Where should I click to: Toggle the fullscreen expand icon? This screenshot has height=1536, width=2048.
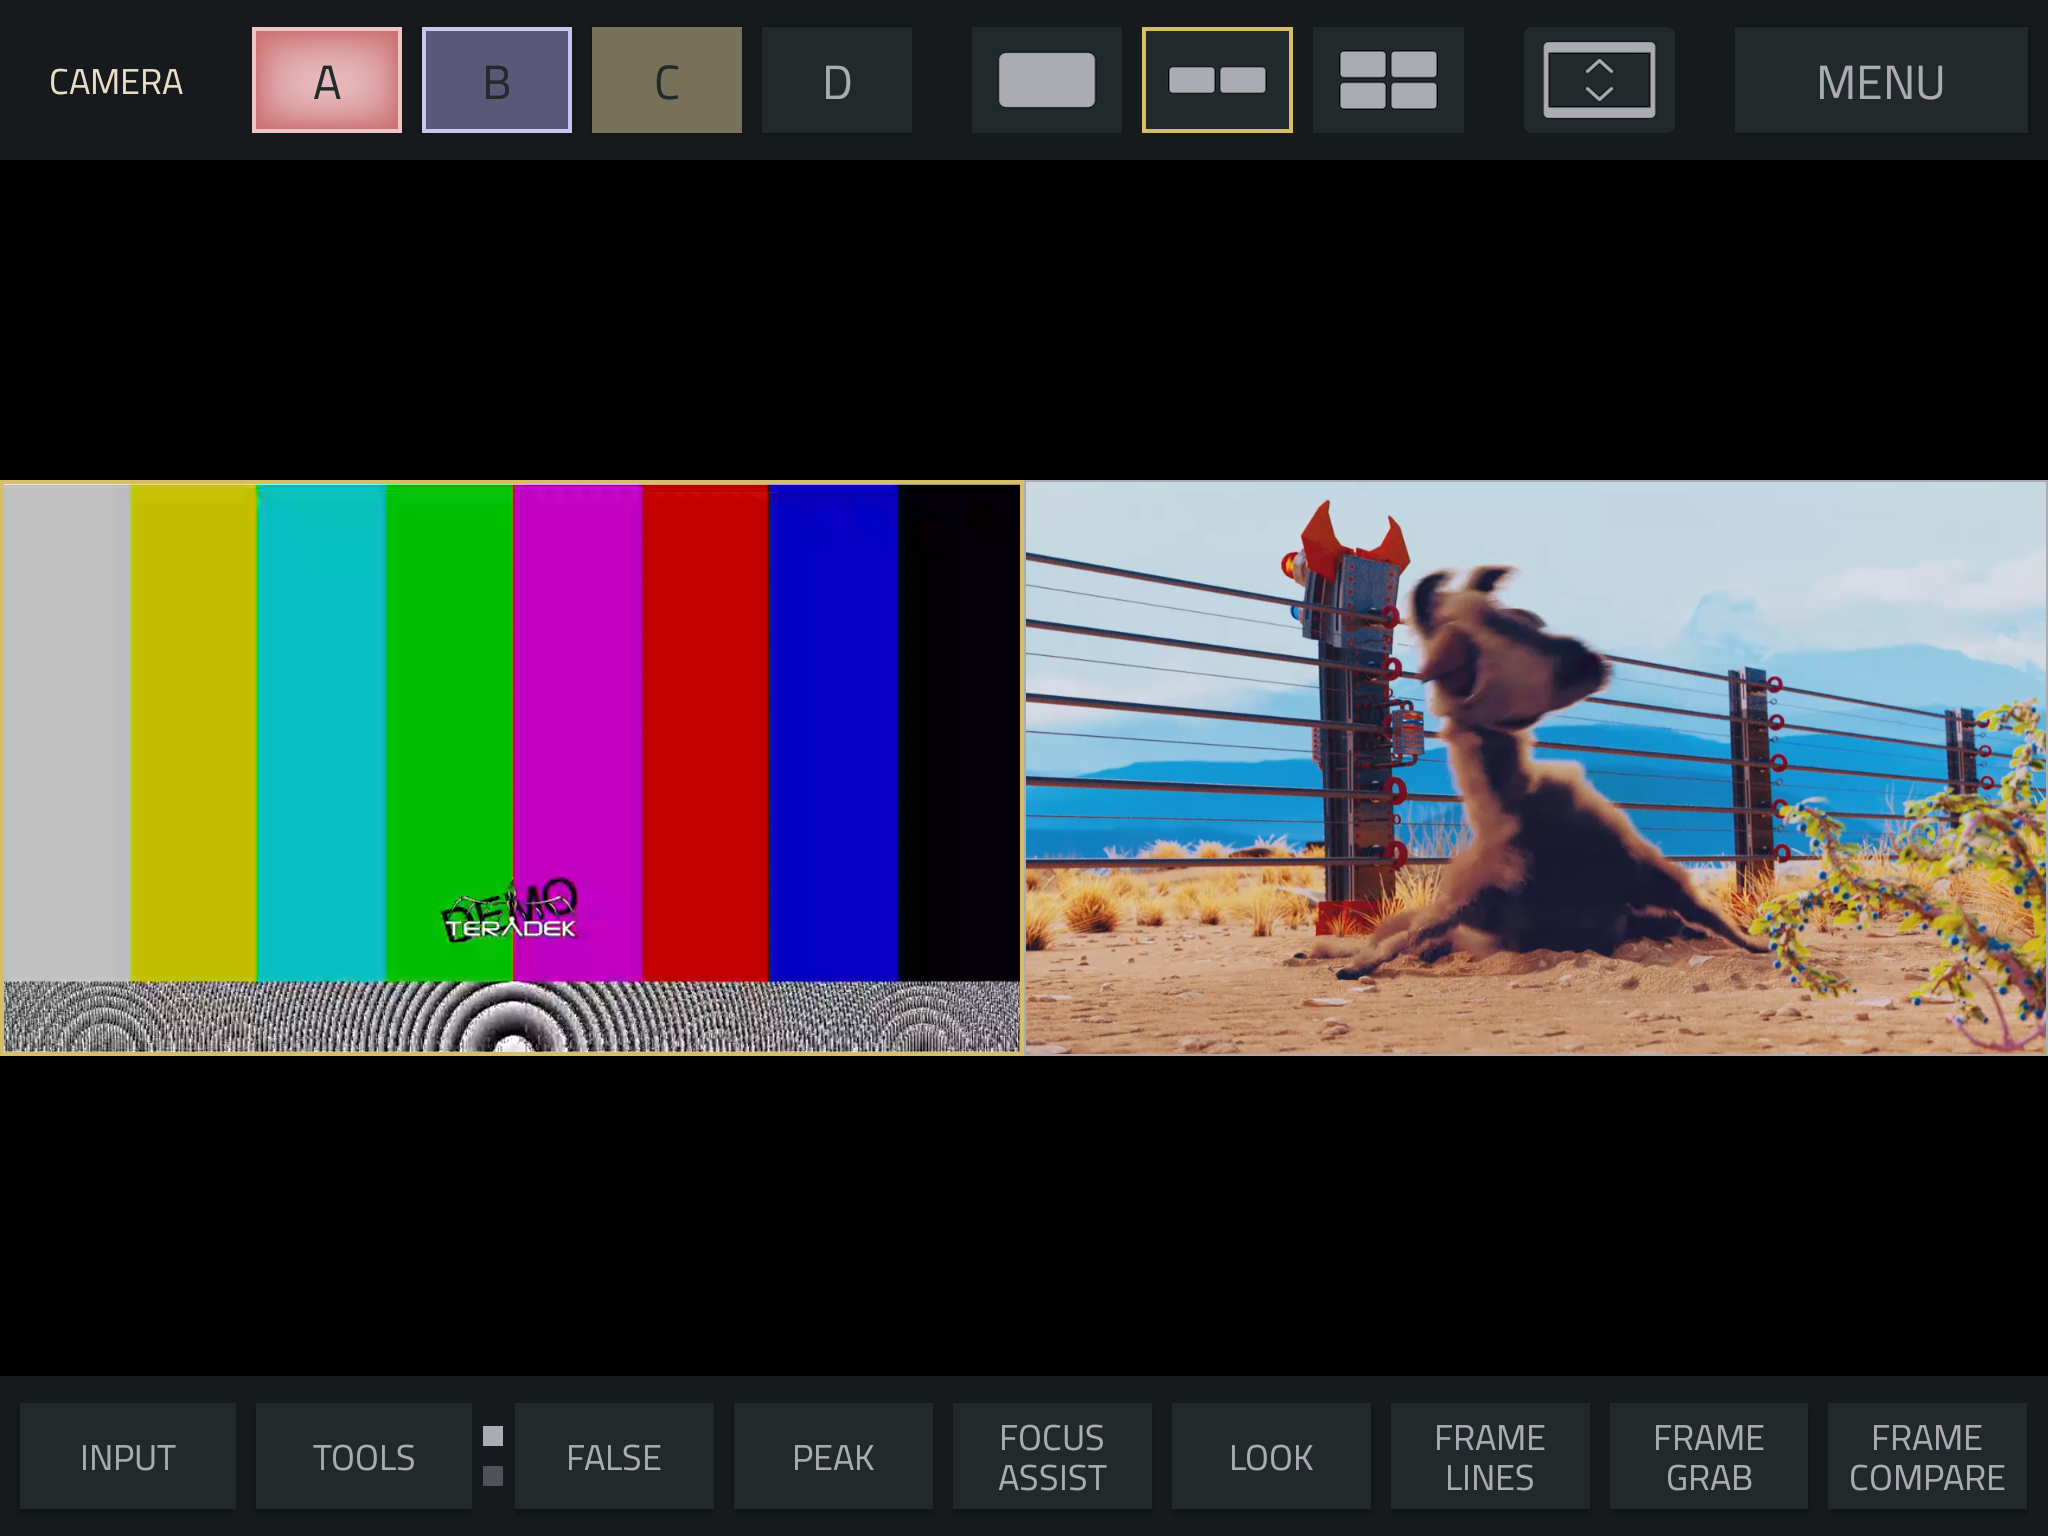click(x=1599, y=80)
